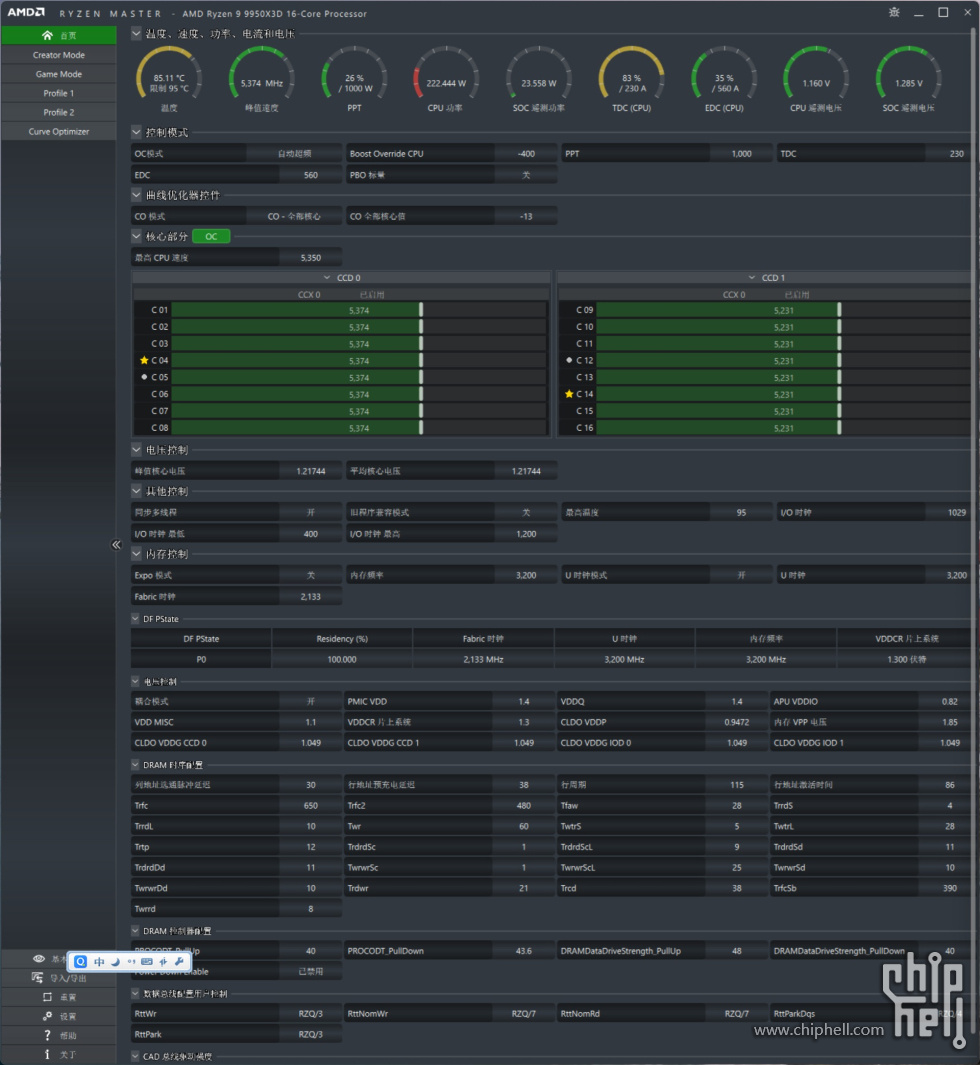Click the gold star next to core C 14
The width and height of the screenshot is (980, 1065).
569,394
